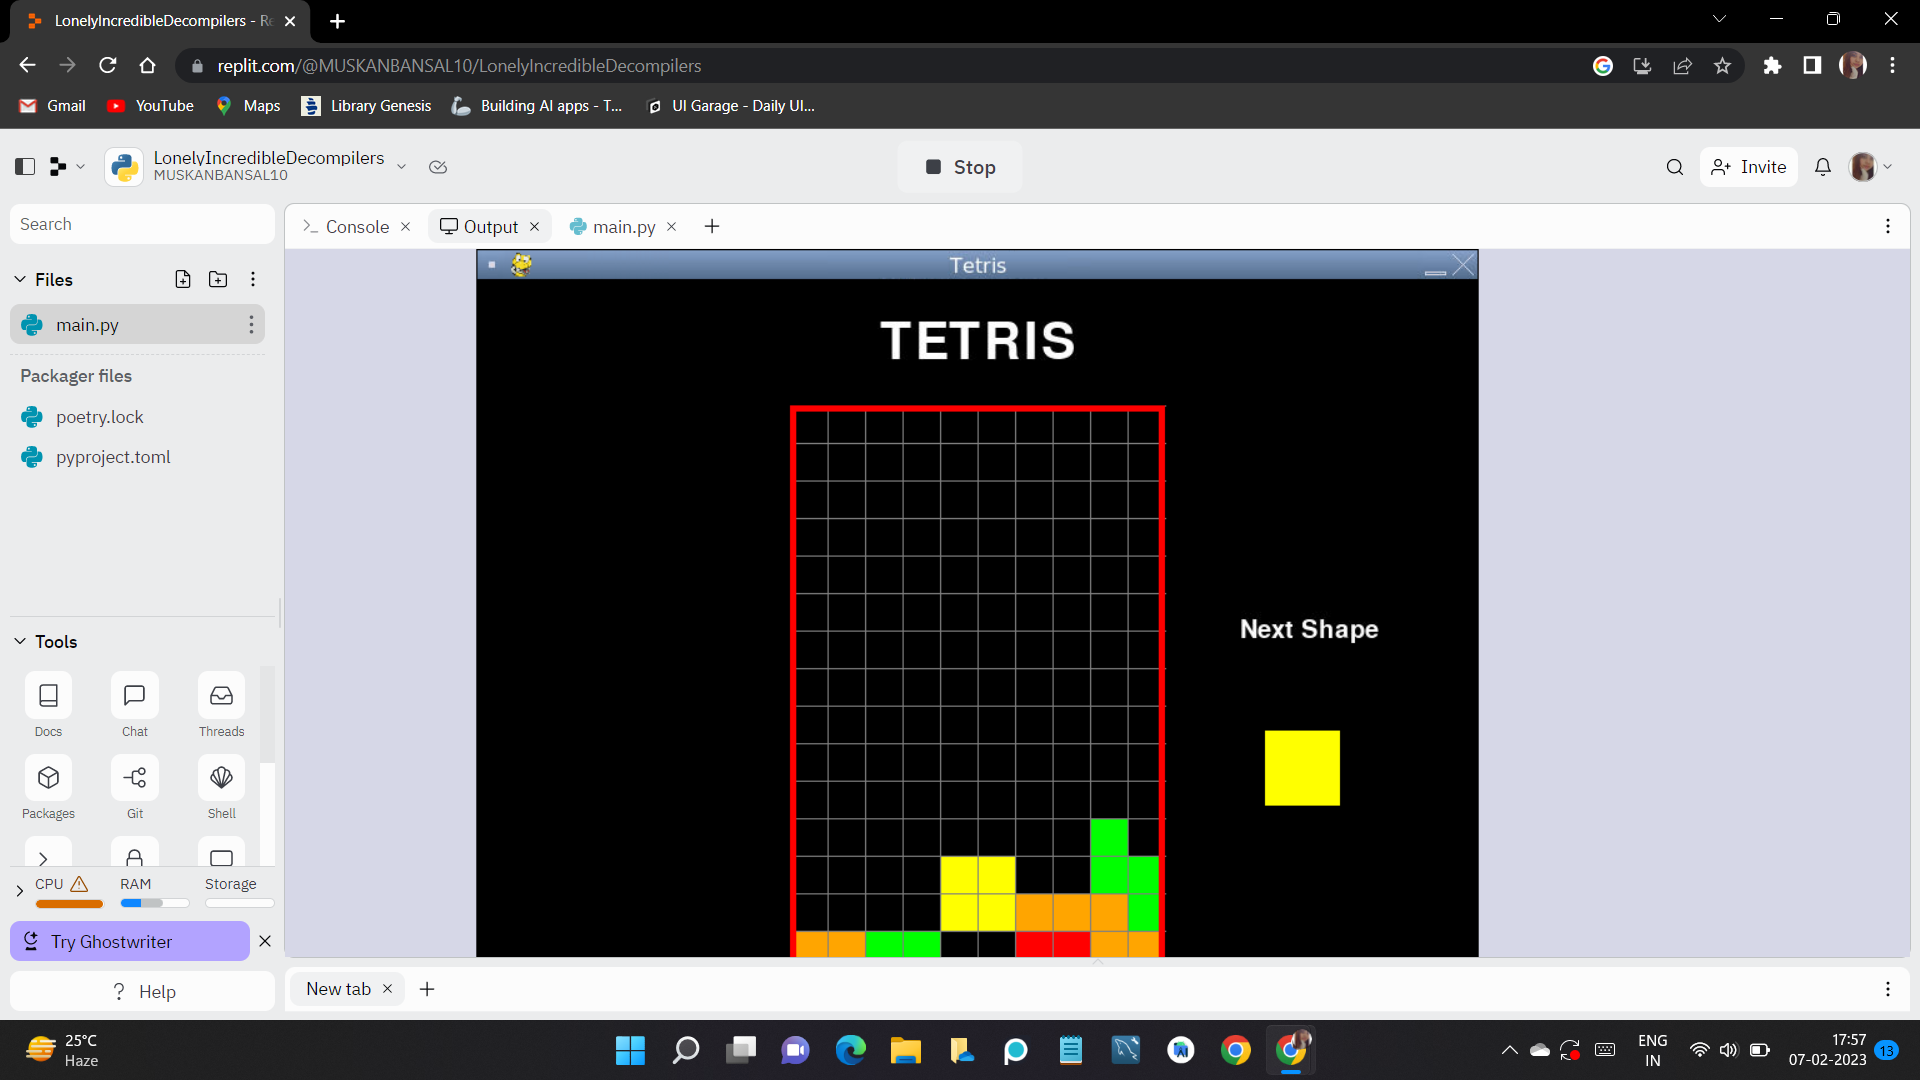
Task: Click the cloud sync status icon
Action: pyautogui.click(x=438, y=166)
